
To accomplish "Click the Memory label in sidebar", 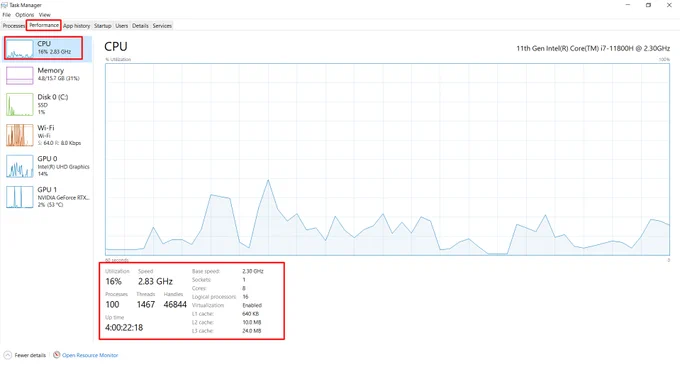I will tap(50, 70).
